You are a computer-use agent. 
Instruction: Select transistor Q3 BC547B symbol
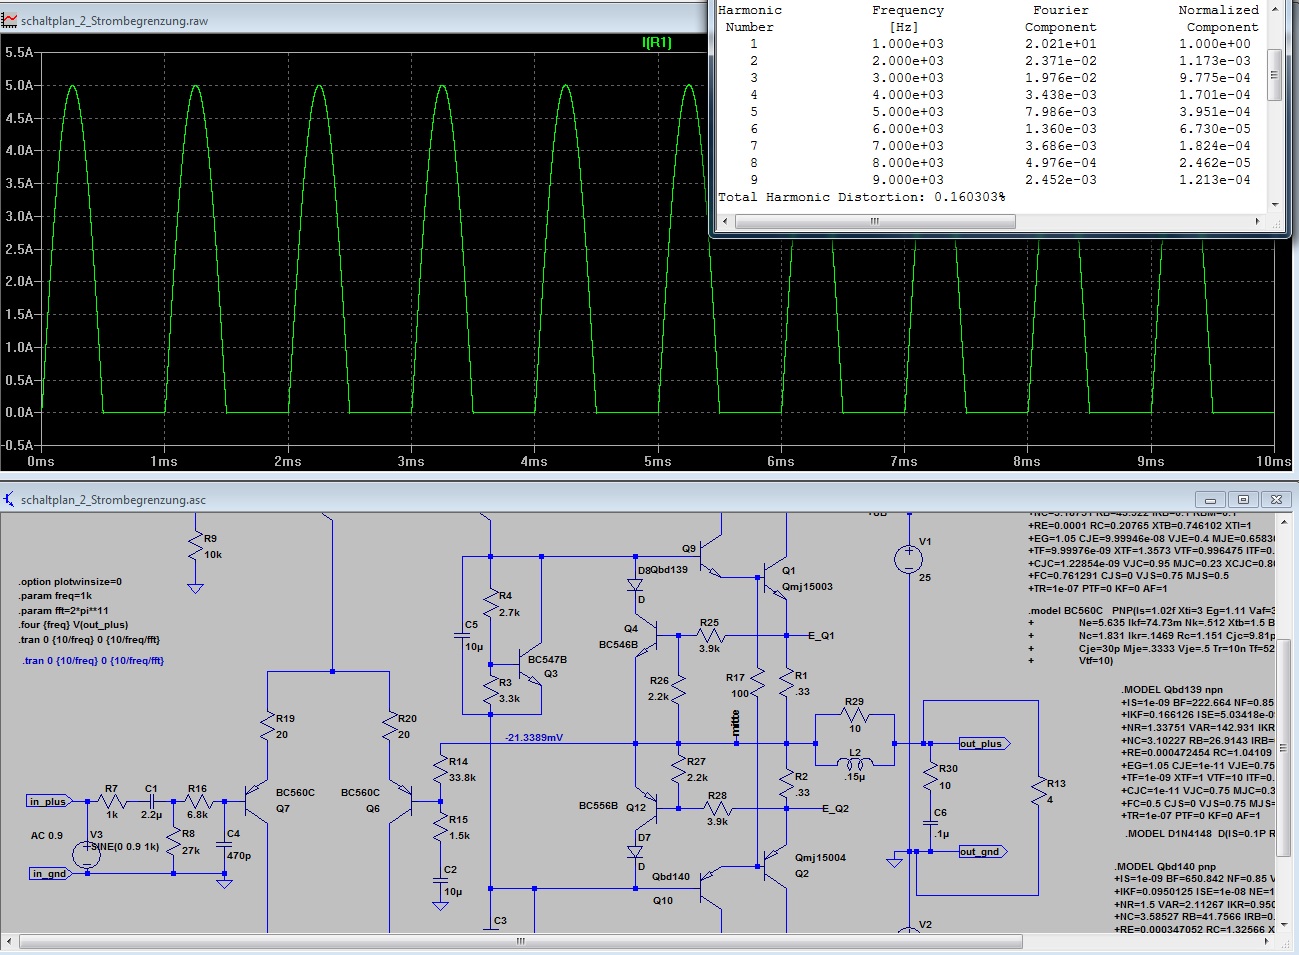pyautogui.click(x=530, y=662)
